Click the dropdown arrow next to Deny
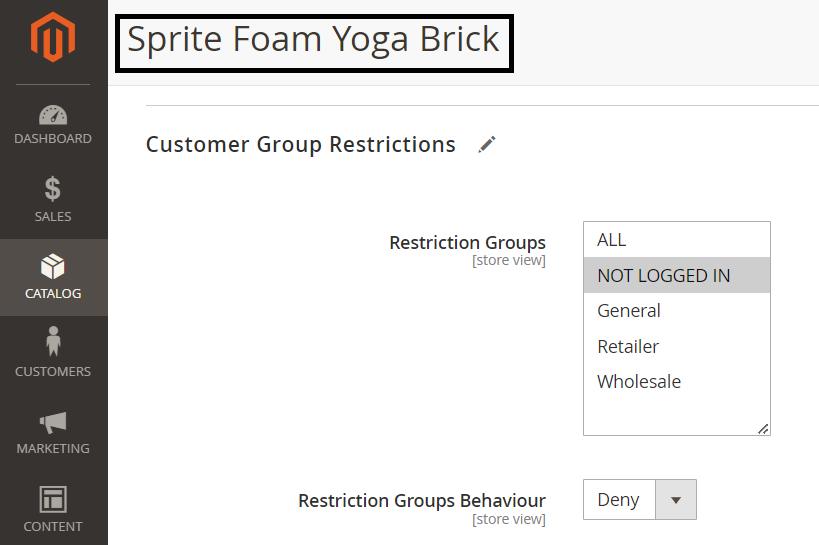The height and width of the screenshot is (545, 819). [x=675, y=500]
